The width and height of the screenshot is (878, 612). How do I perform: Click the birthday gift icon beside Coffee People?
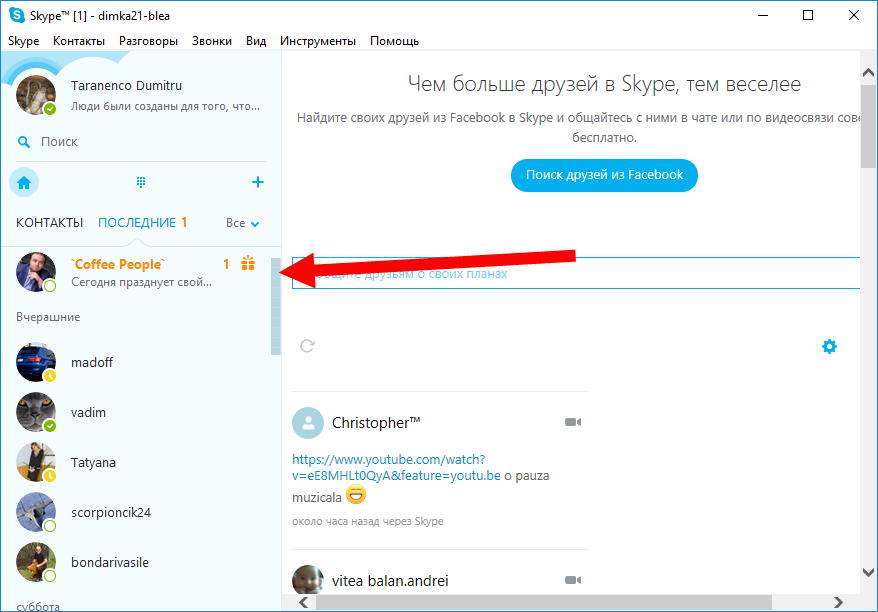pyautogui.click(x=248, y=263)
